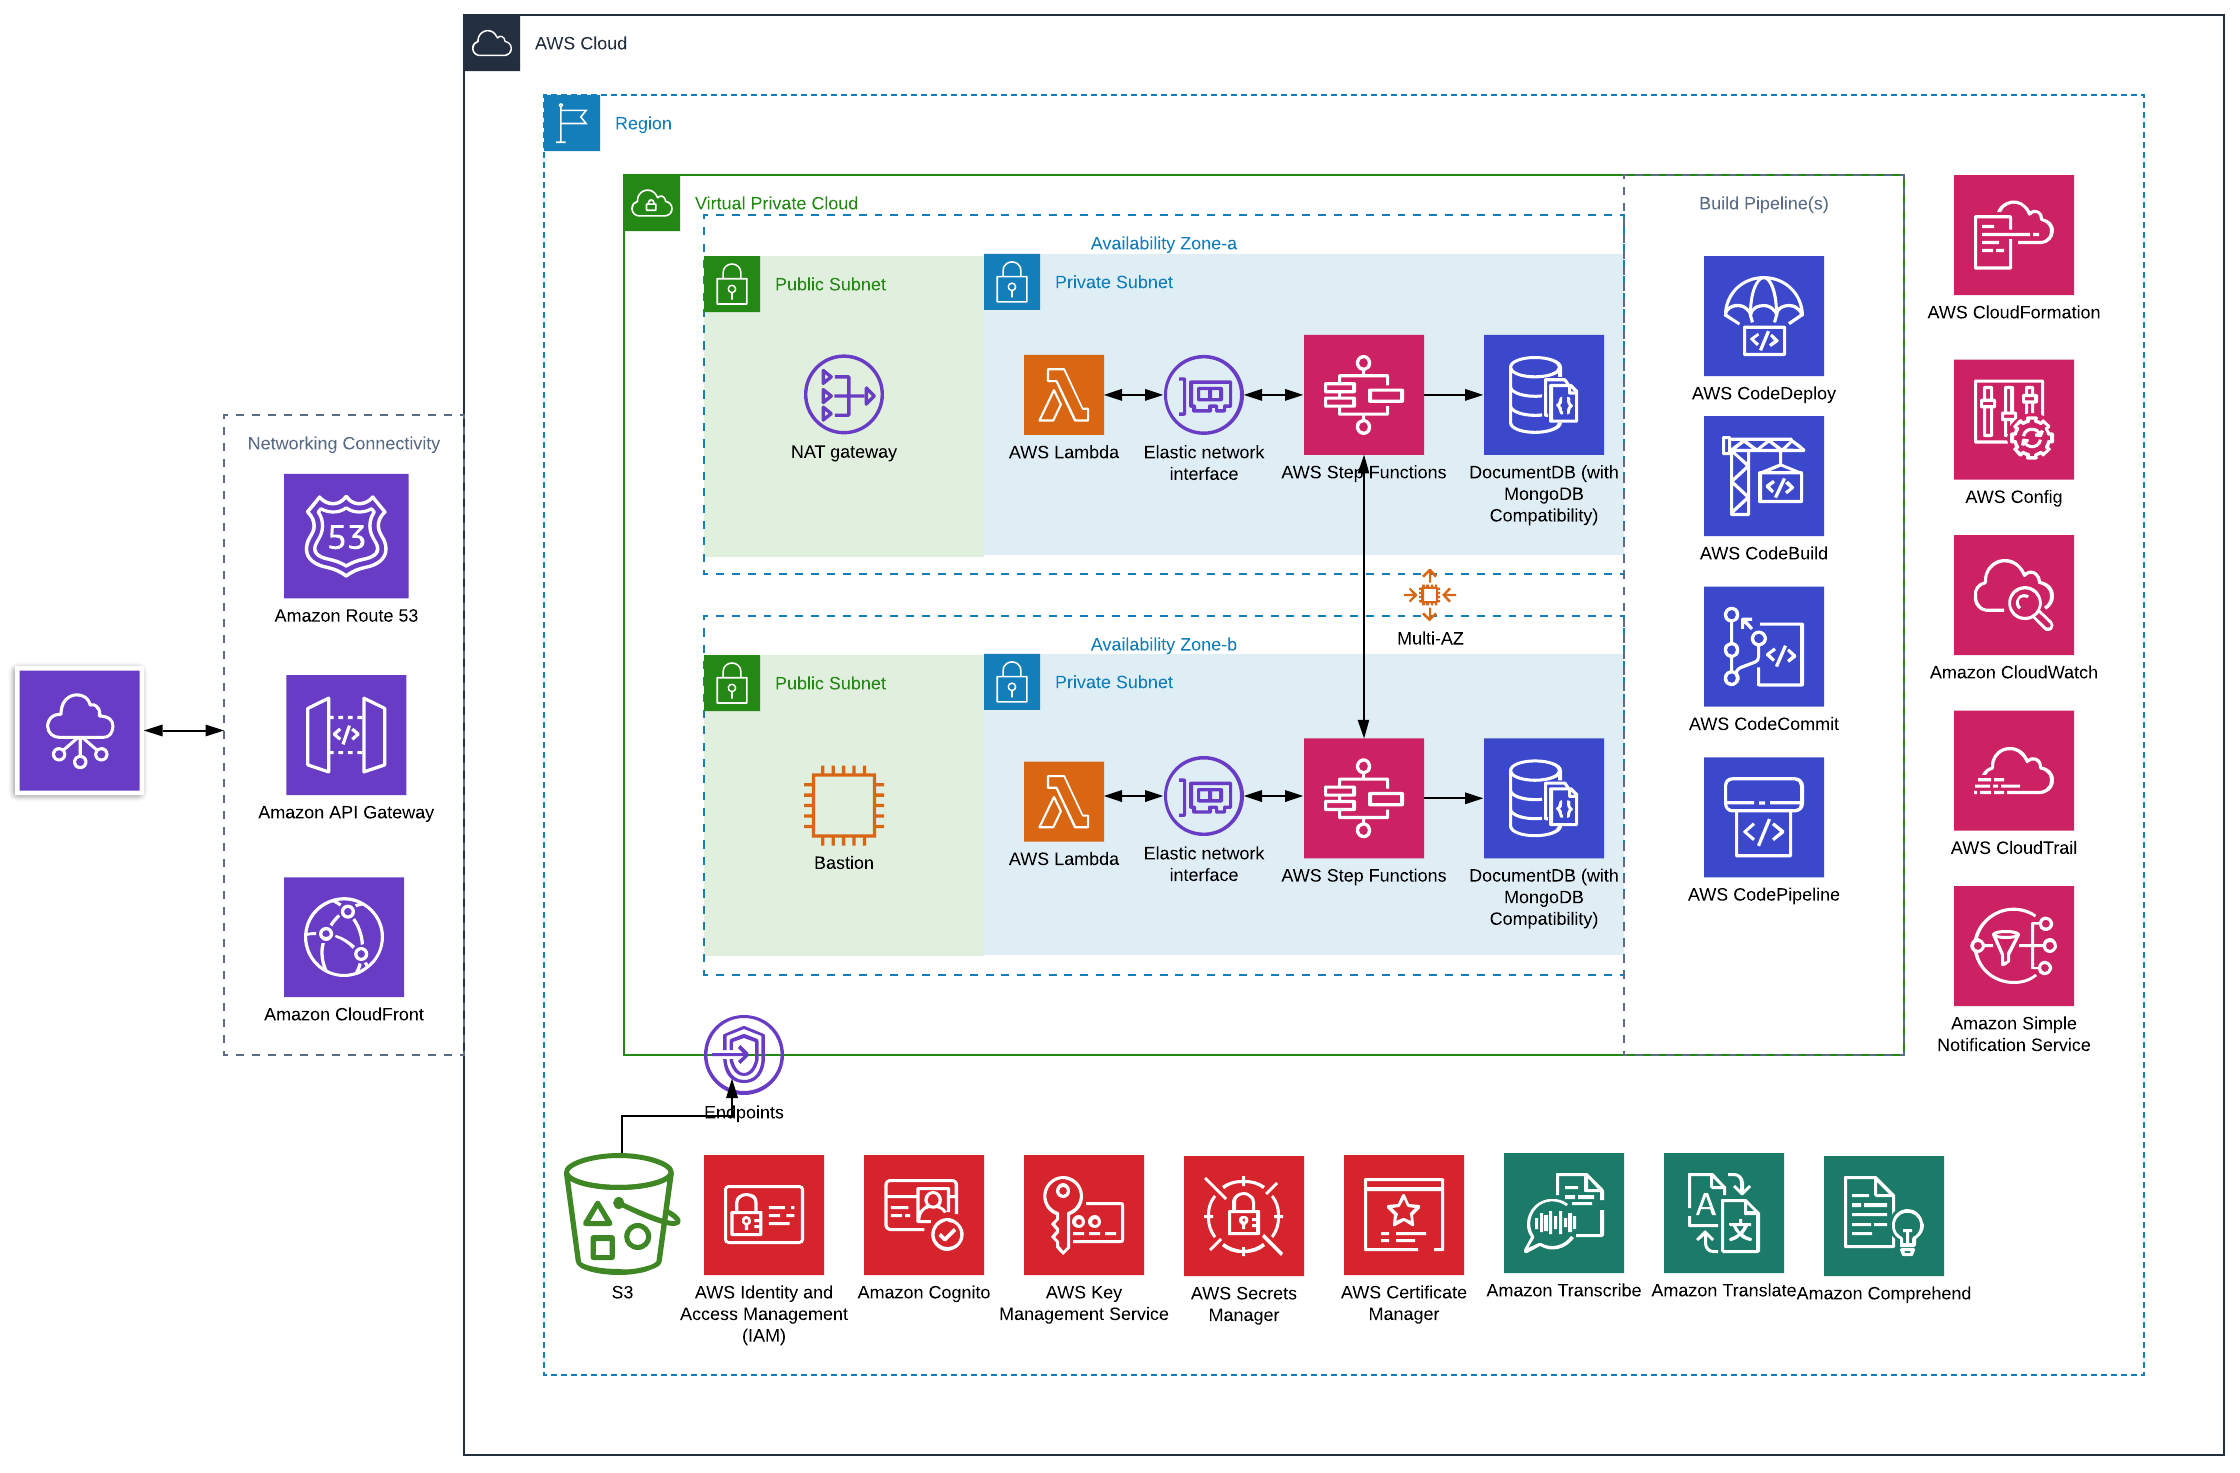
Task: Select the Amazon Comprehend icon
Action: [1884, 1216]
